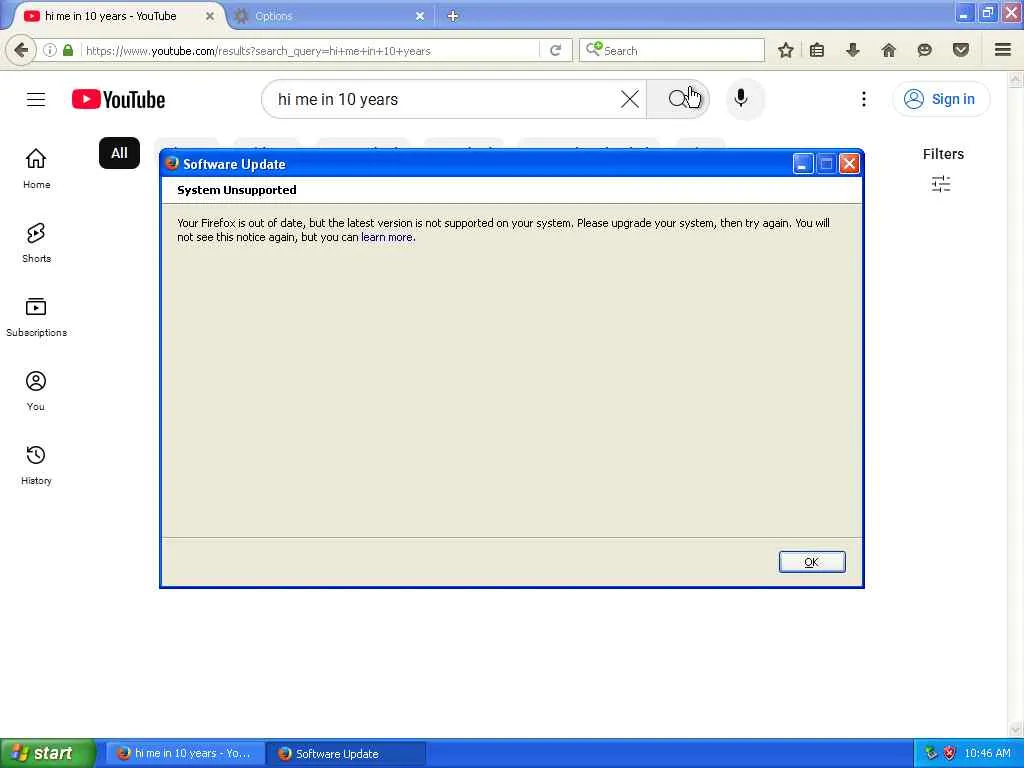Image resolution: width=1024 pixels, height=768 pixels.
Task: Click the 10:46 AM system clock
Action: click(987, 753)
